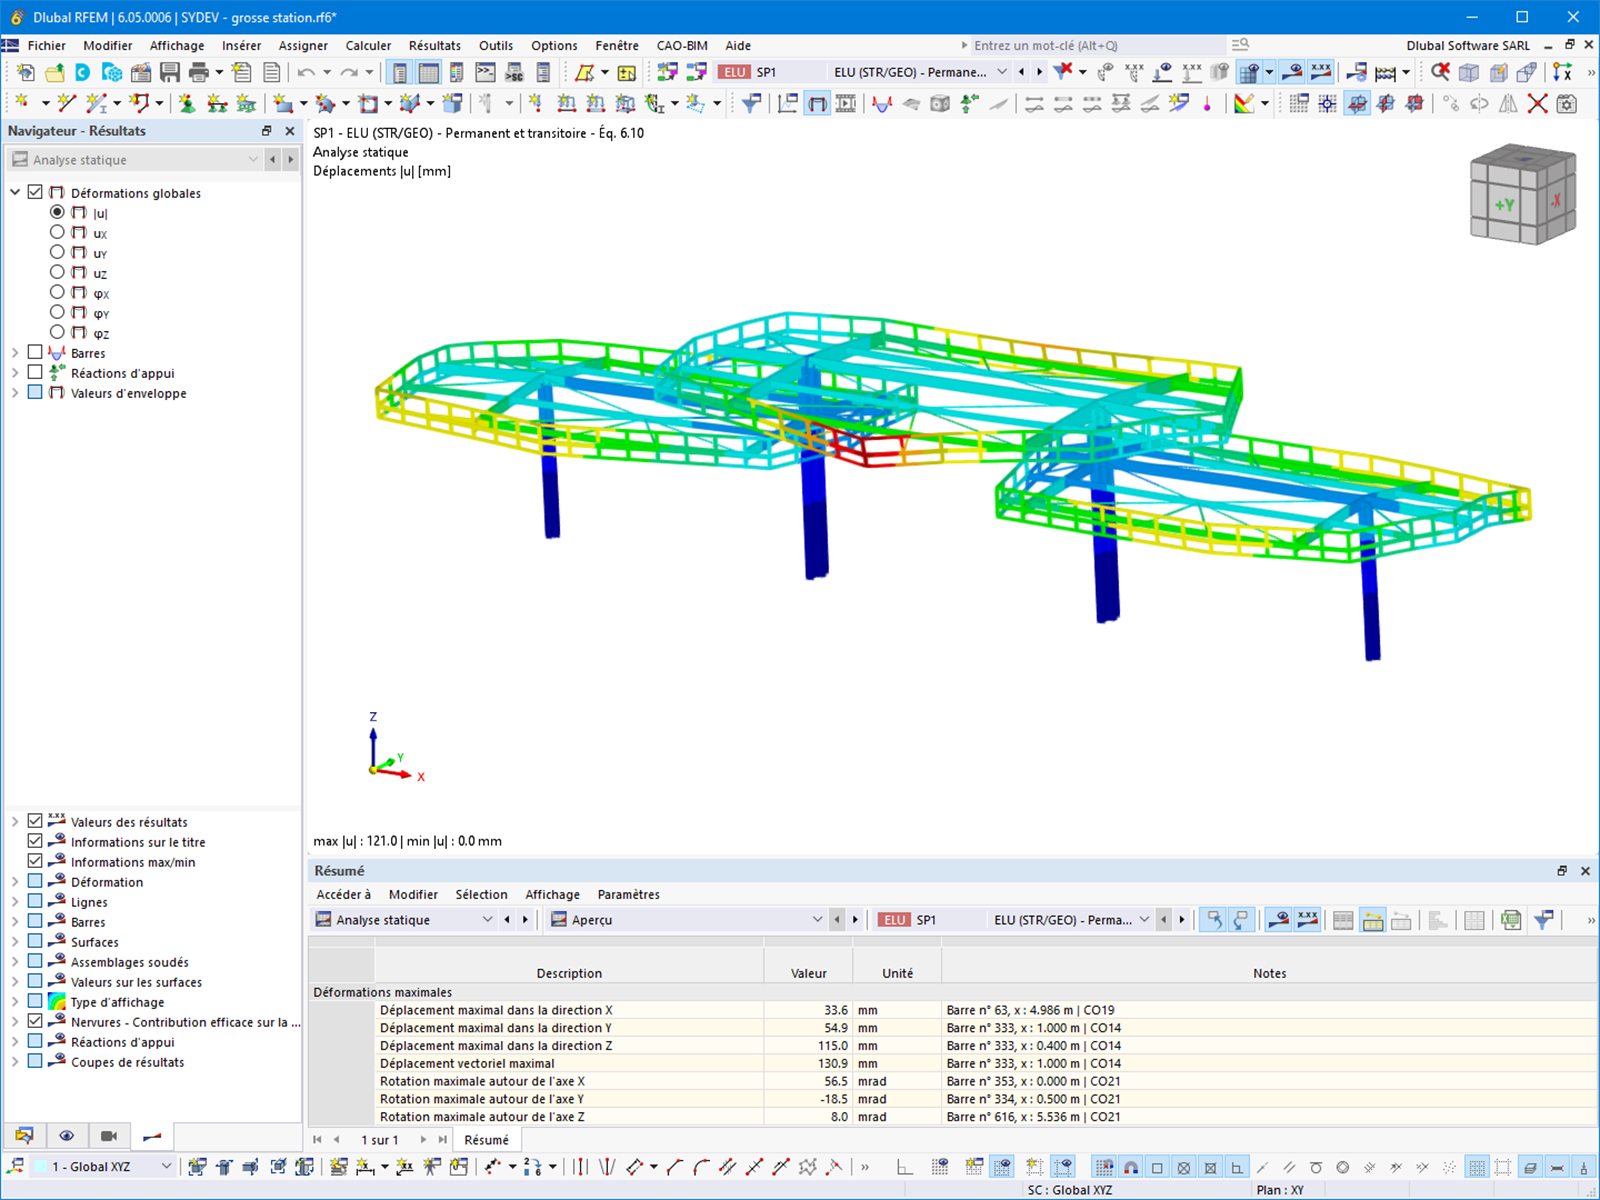The height and width of the screenshot is (1200, 1600).
Task: Click Sélection in Résumé panel menu
Action: tap(481, 894)
